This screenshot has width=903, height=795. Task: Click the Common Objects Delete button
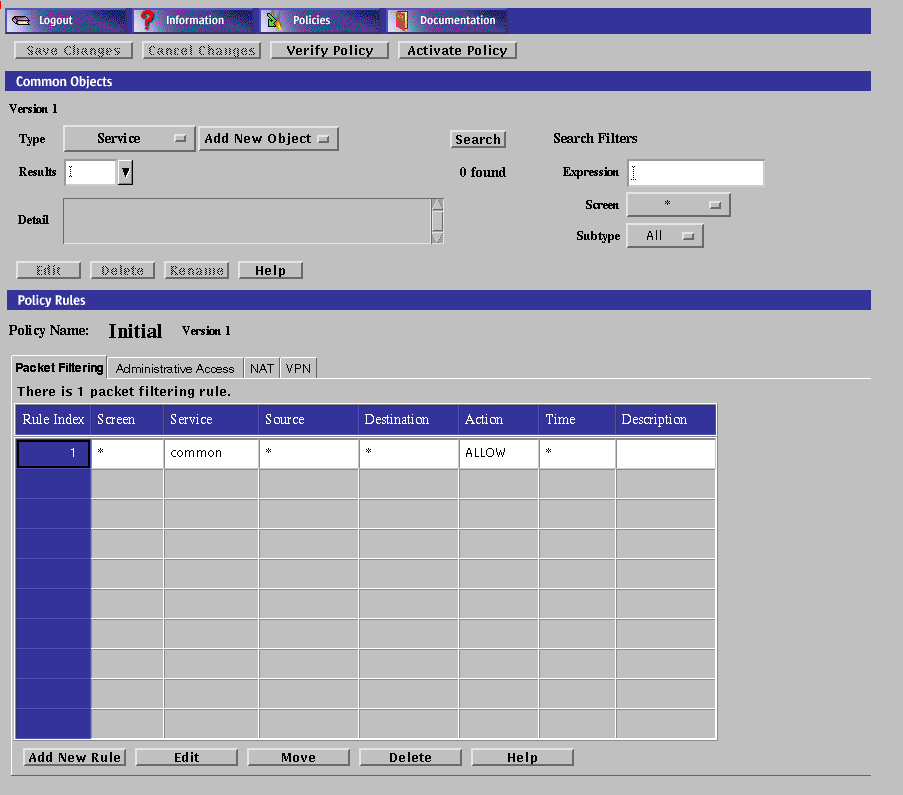123,270
